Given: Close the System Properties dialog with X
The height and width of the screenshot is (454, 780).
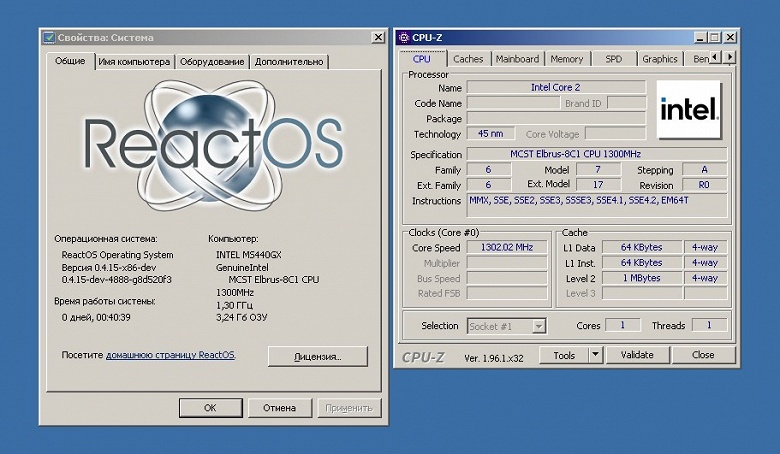Looking at the screenshot, I should pos(378,37).
